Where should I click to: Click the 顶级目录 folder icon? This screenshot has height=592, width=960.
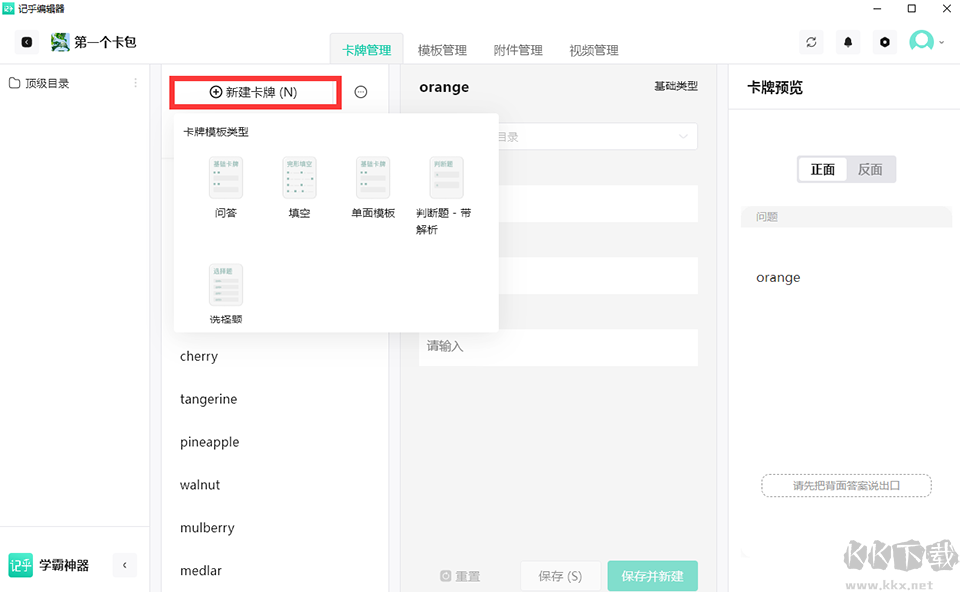point(14,83)
